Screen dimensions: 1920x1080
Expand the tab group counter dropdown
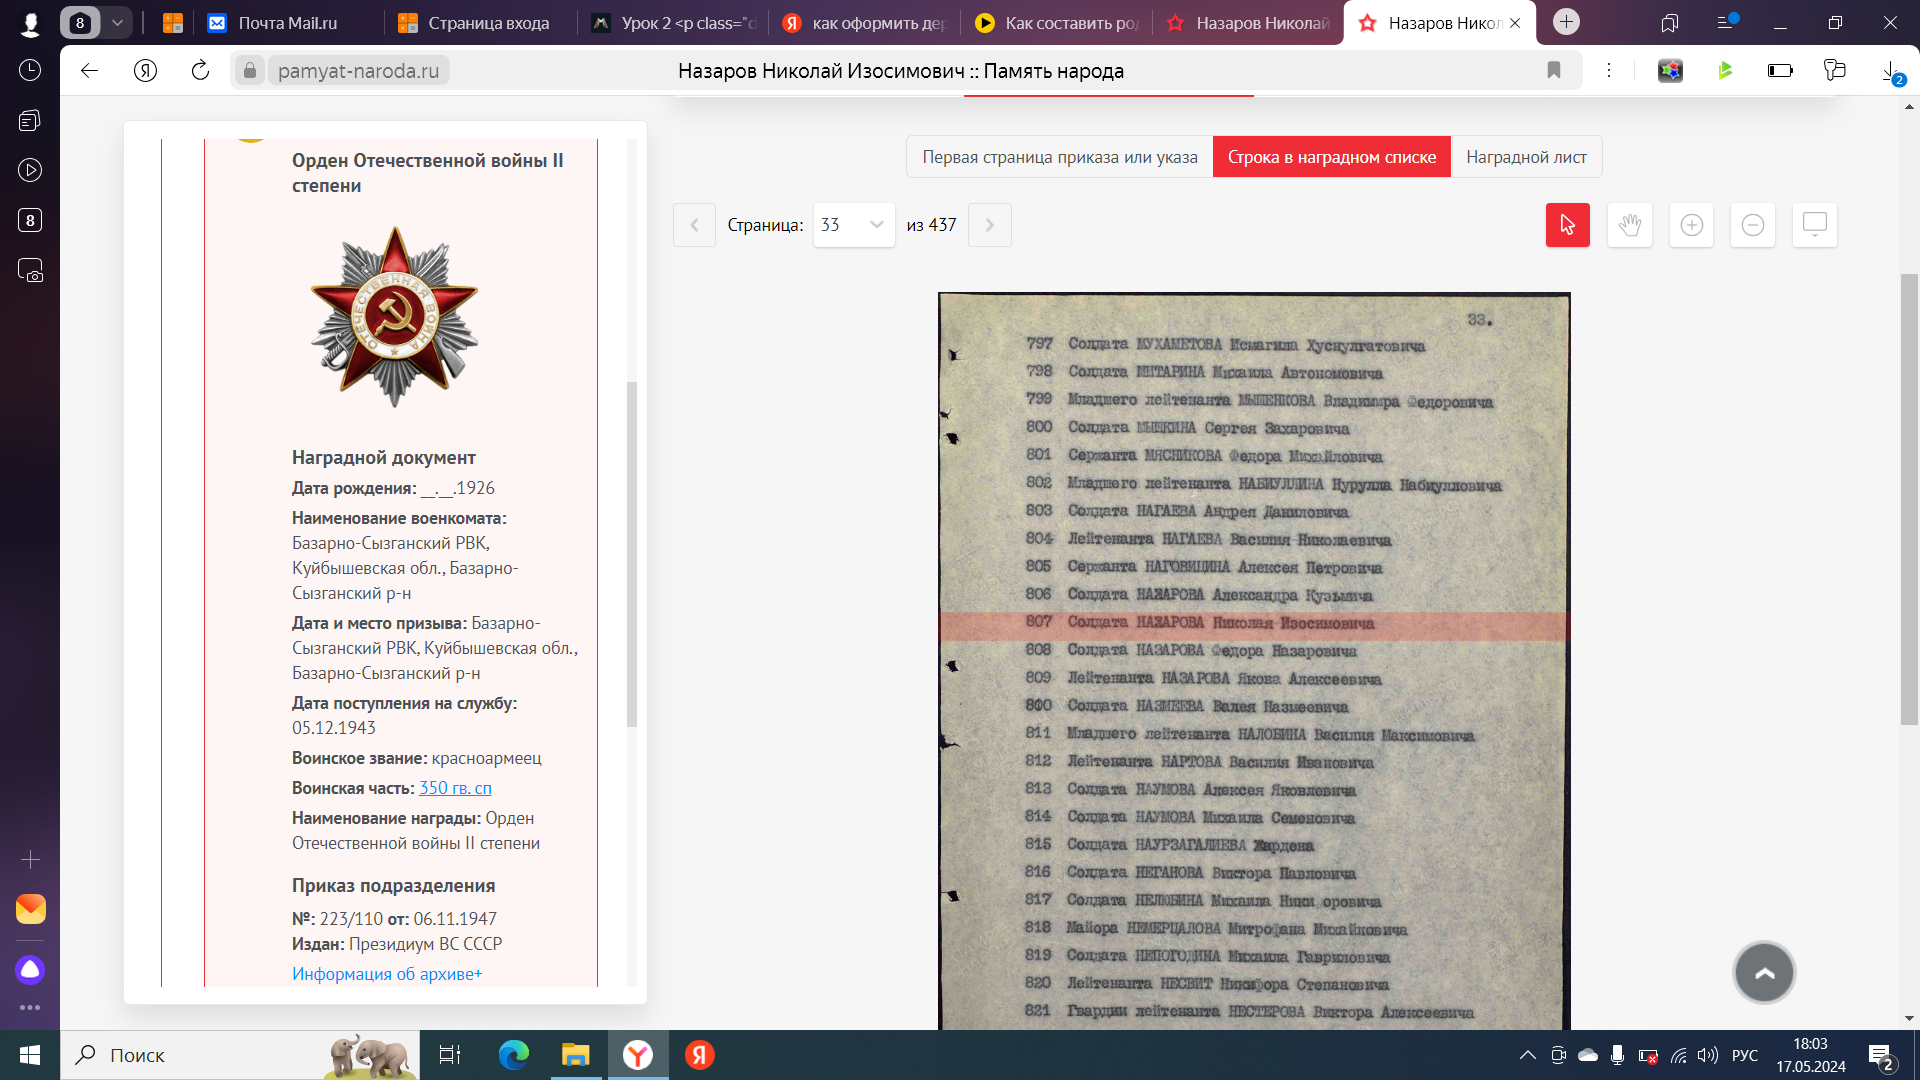117,22
